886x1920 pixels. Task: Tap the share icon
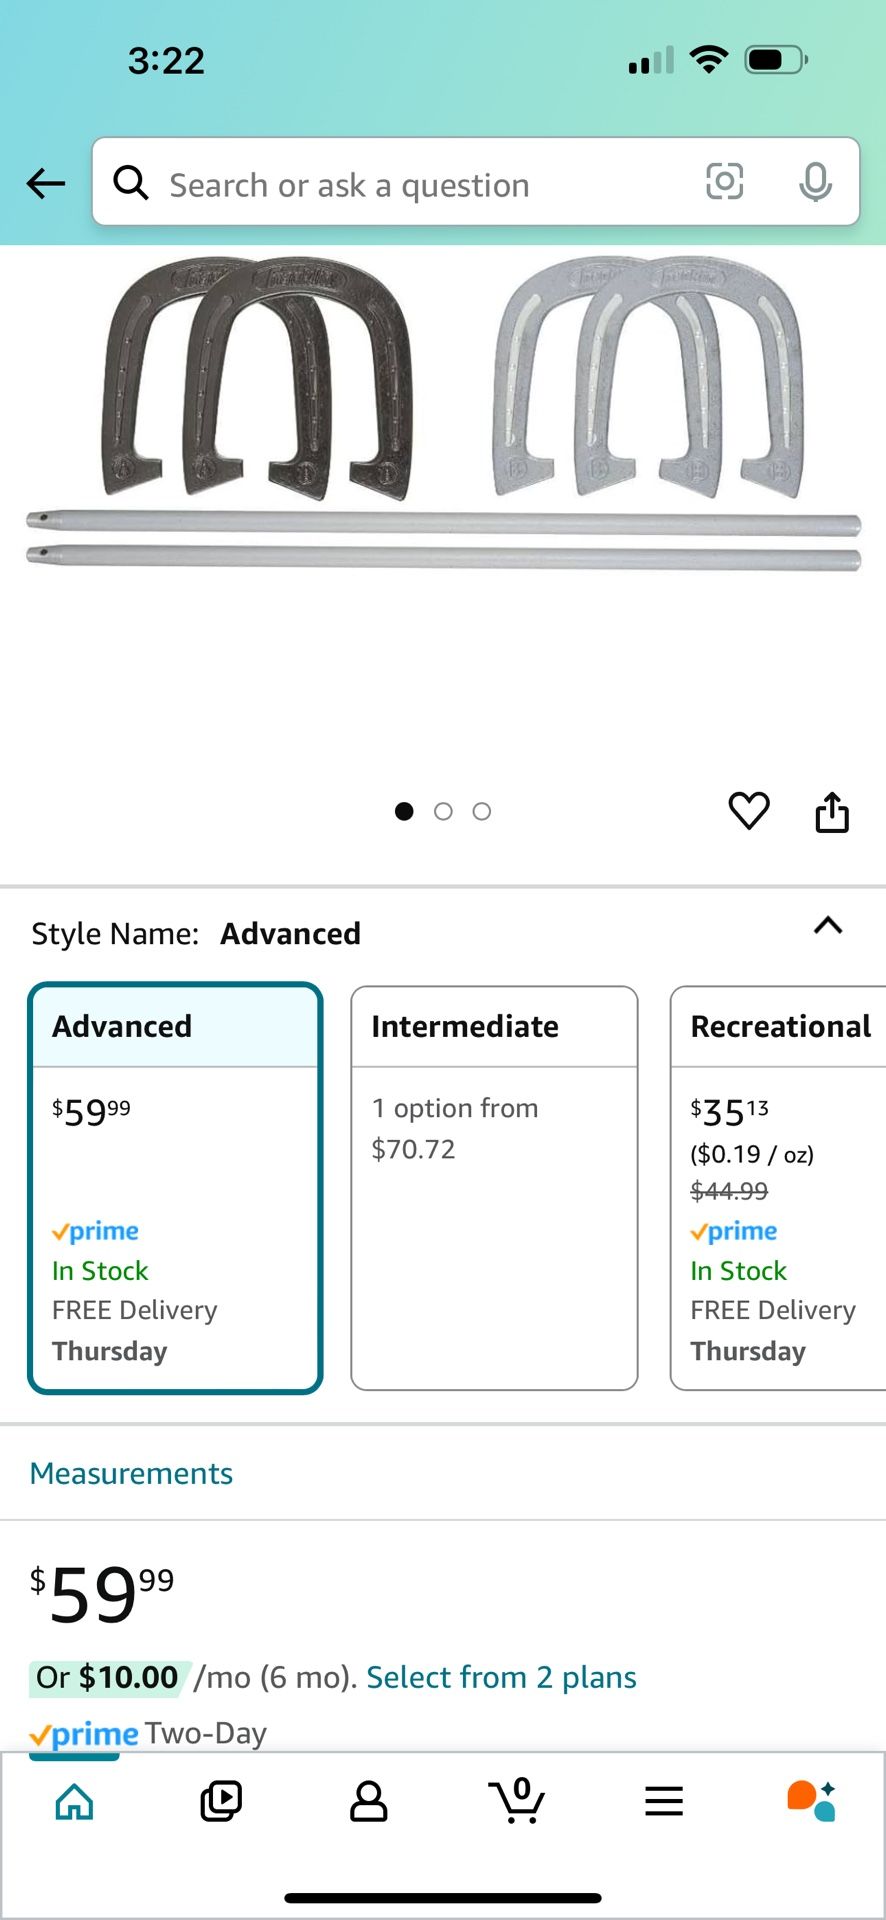point(832,812)
